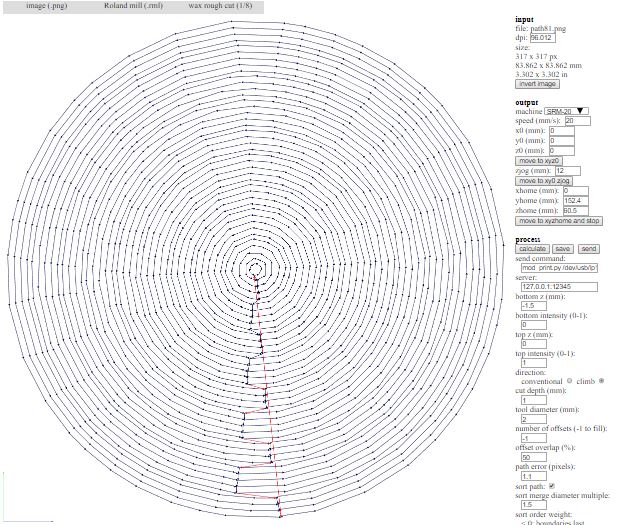Image resolution: width=620 pixels, height=525 pixels.
Task: Click the sort merge diameter multiple field
Action: (534, 505)
